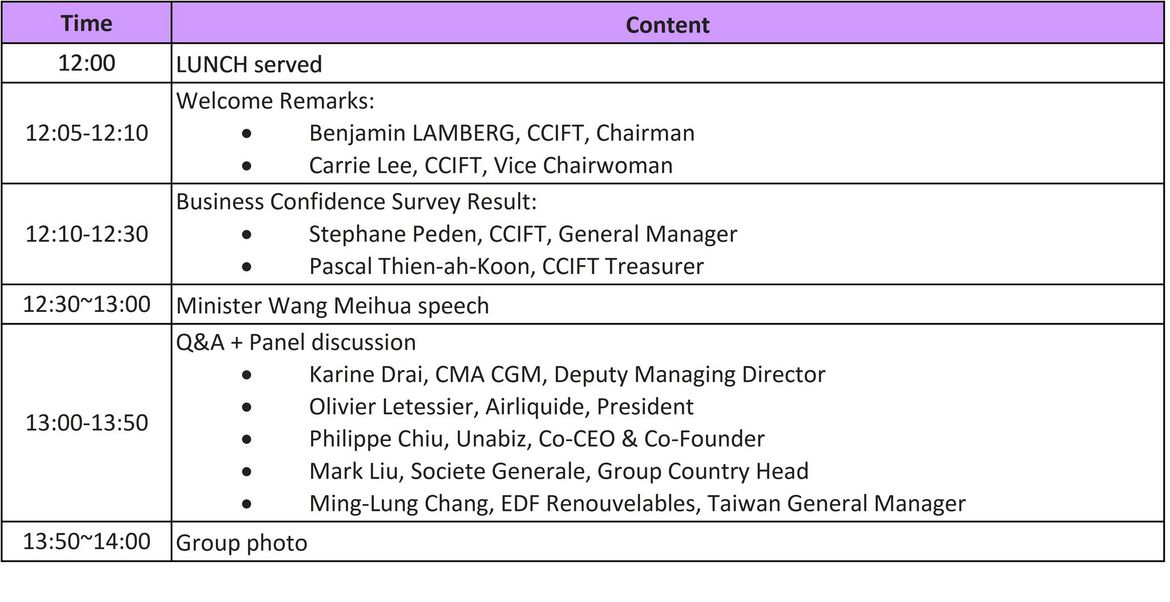
Task: Click Minister Wang Meihua speech row
Action: (x=333, y=306)
